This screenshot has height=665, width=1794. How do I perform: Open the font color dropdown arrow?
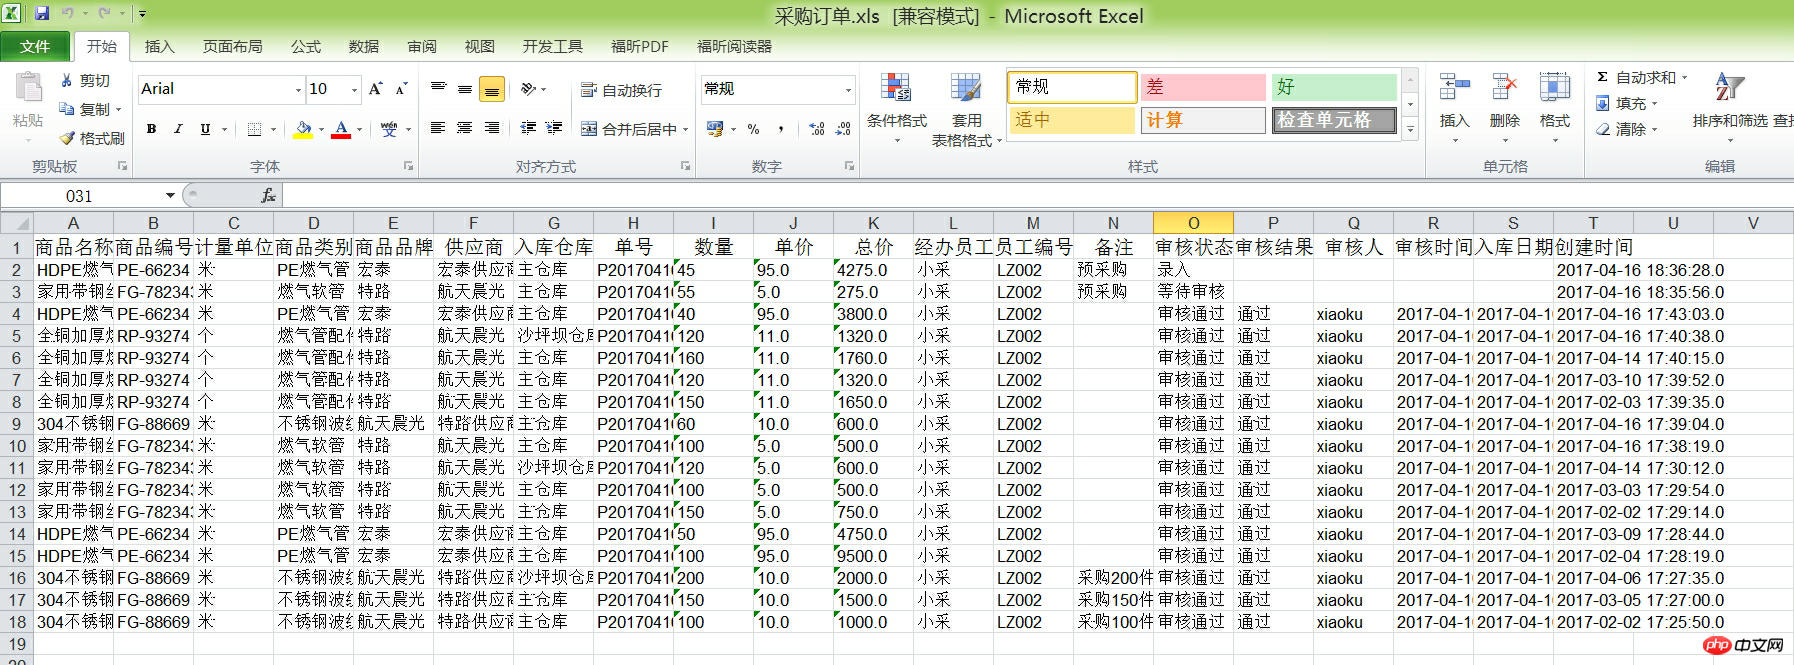pyautogui.click(x=358, y=129)
